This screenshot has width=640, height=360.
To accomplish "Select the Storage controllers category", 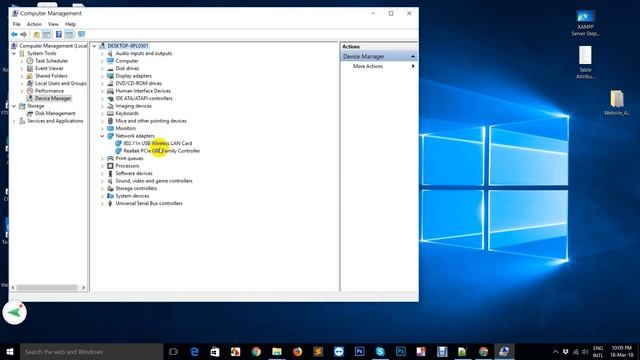I will tap(136, 189).
